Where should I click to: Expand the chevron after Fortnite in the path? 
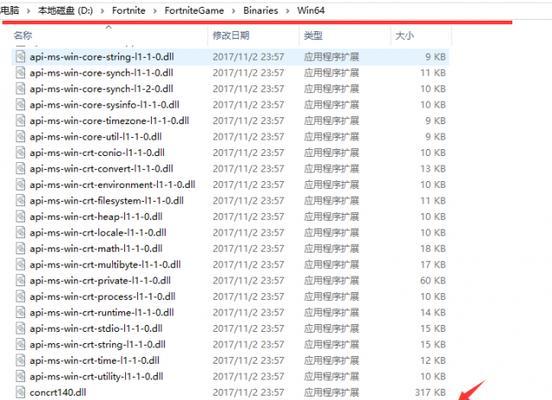pos(155,11)
